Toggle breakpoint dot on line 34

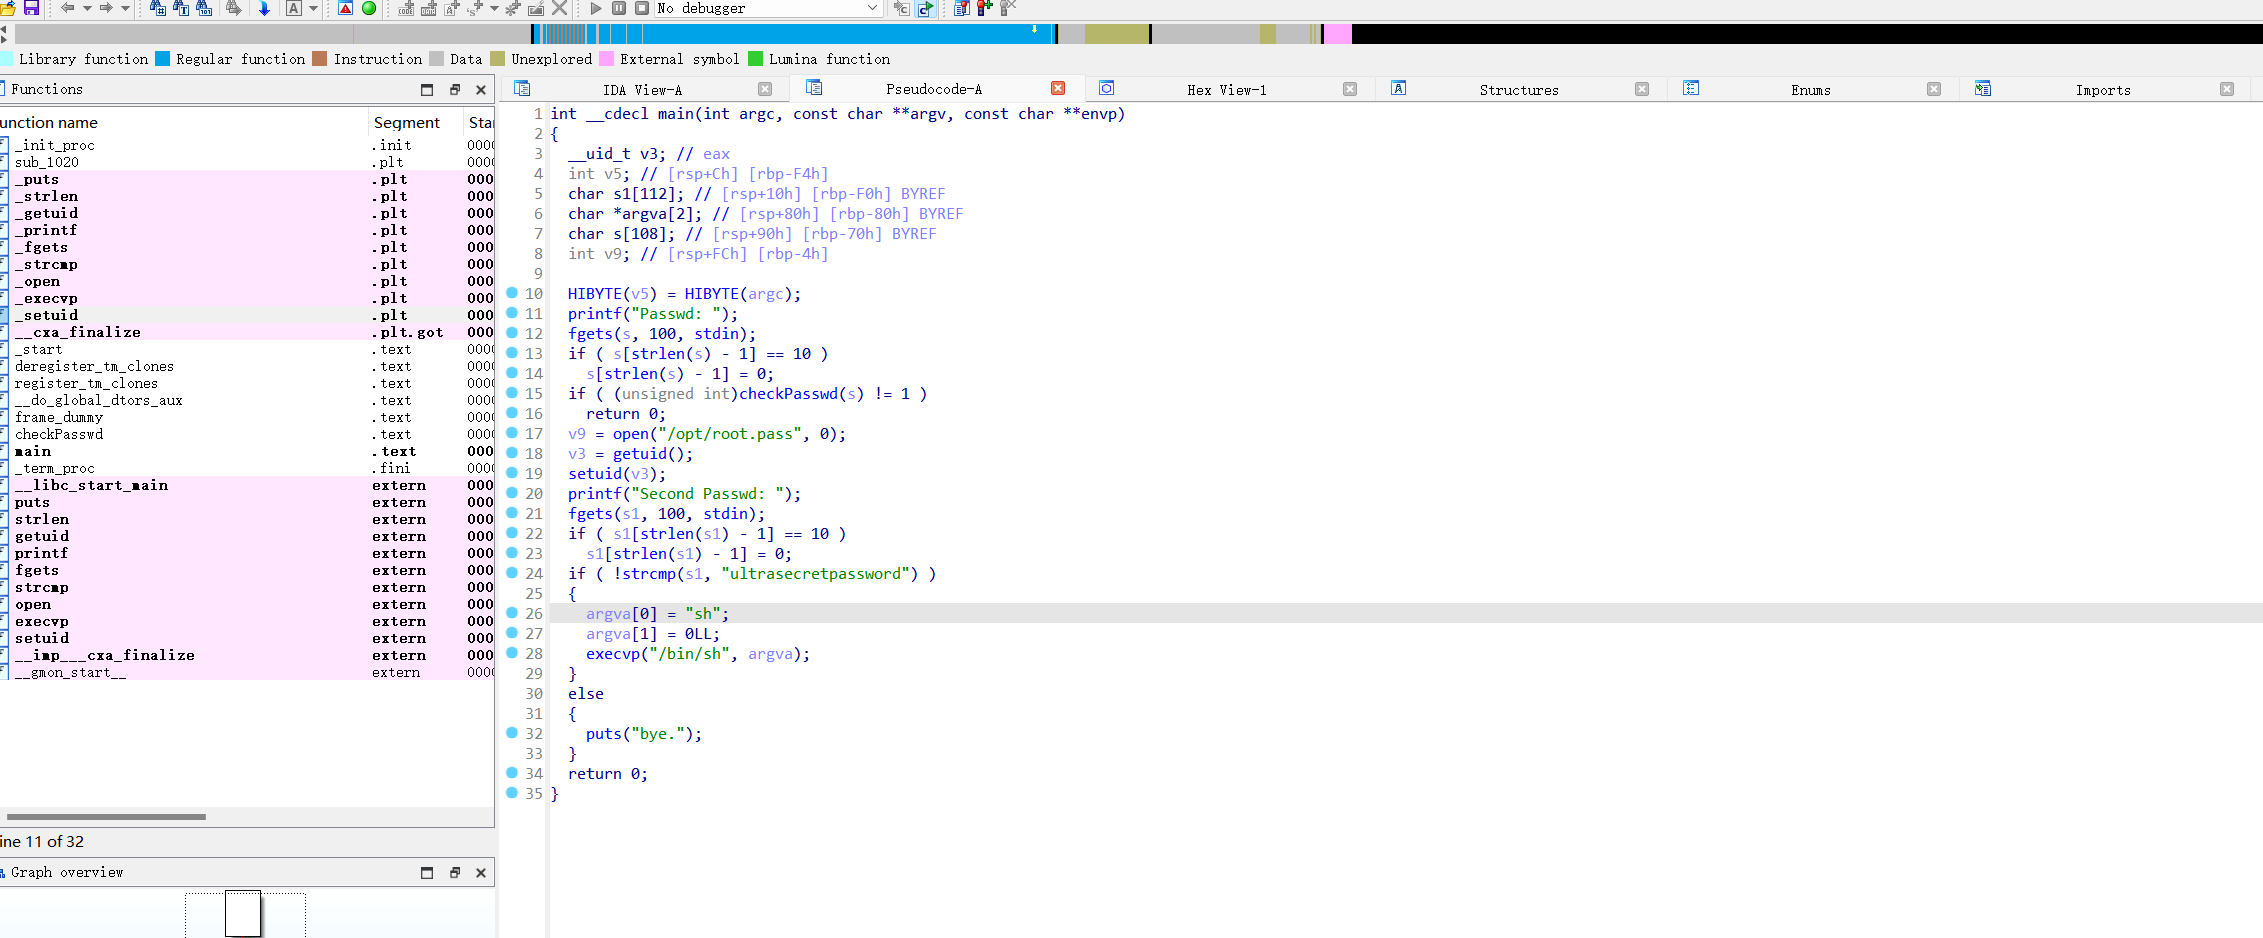(512, 773)
